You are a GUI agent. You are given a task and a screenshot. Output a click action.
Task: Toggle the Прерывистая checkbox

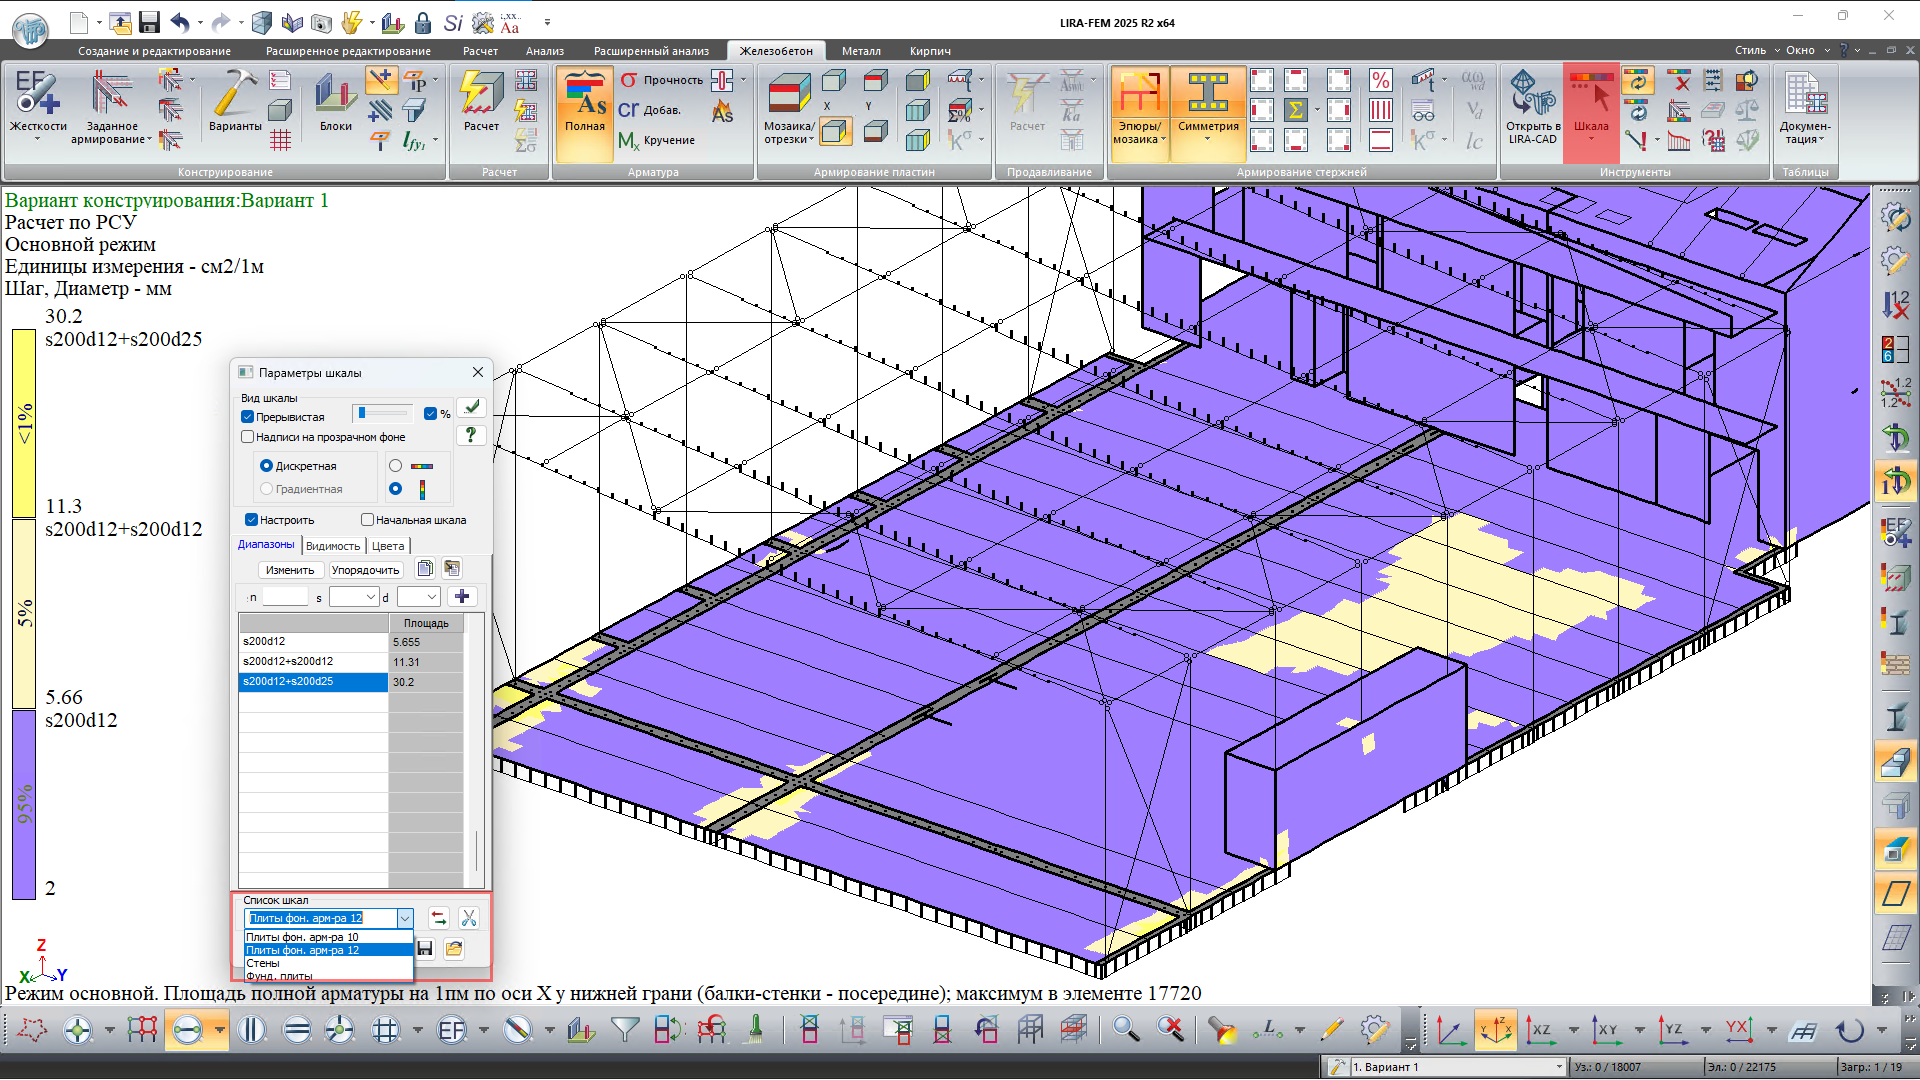coord(248,417)
